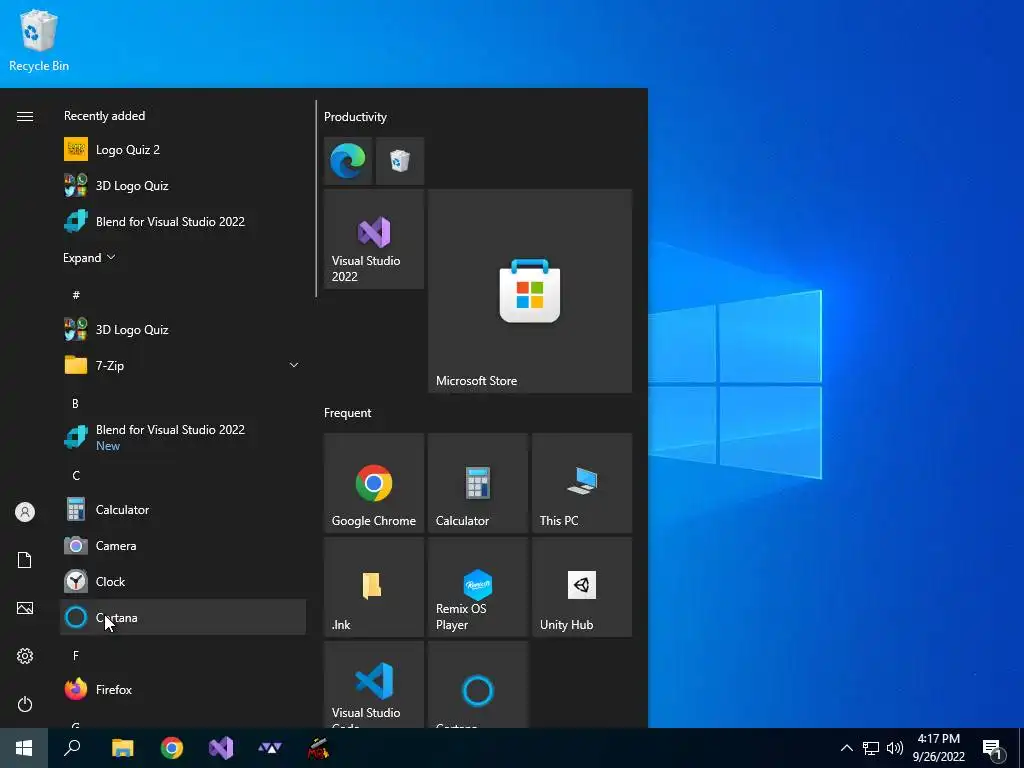This screenshot has width=1024, height=768.
Task: Launch 3D Logo Quiz under Recently added
Action: 183,185
